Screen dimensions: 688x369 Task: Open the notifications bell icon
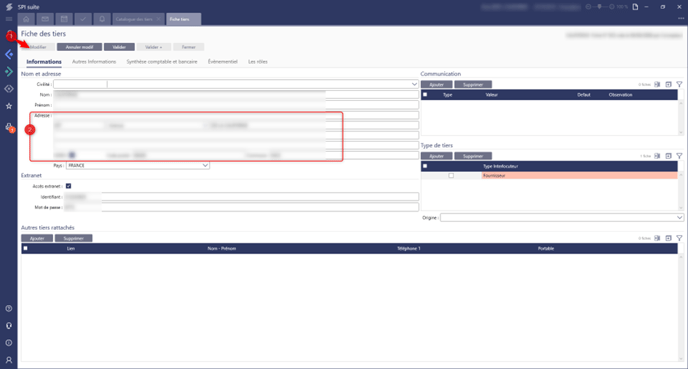pos(102,19)
